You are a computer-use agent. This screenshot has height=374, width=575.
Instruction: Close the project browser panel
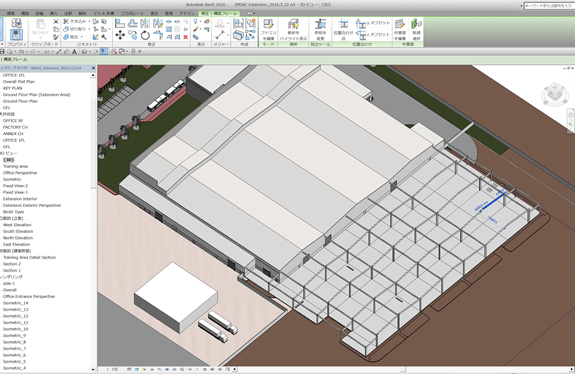pyautogui.click(x=93, y=68)
